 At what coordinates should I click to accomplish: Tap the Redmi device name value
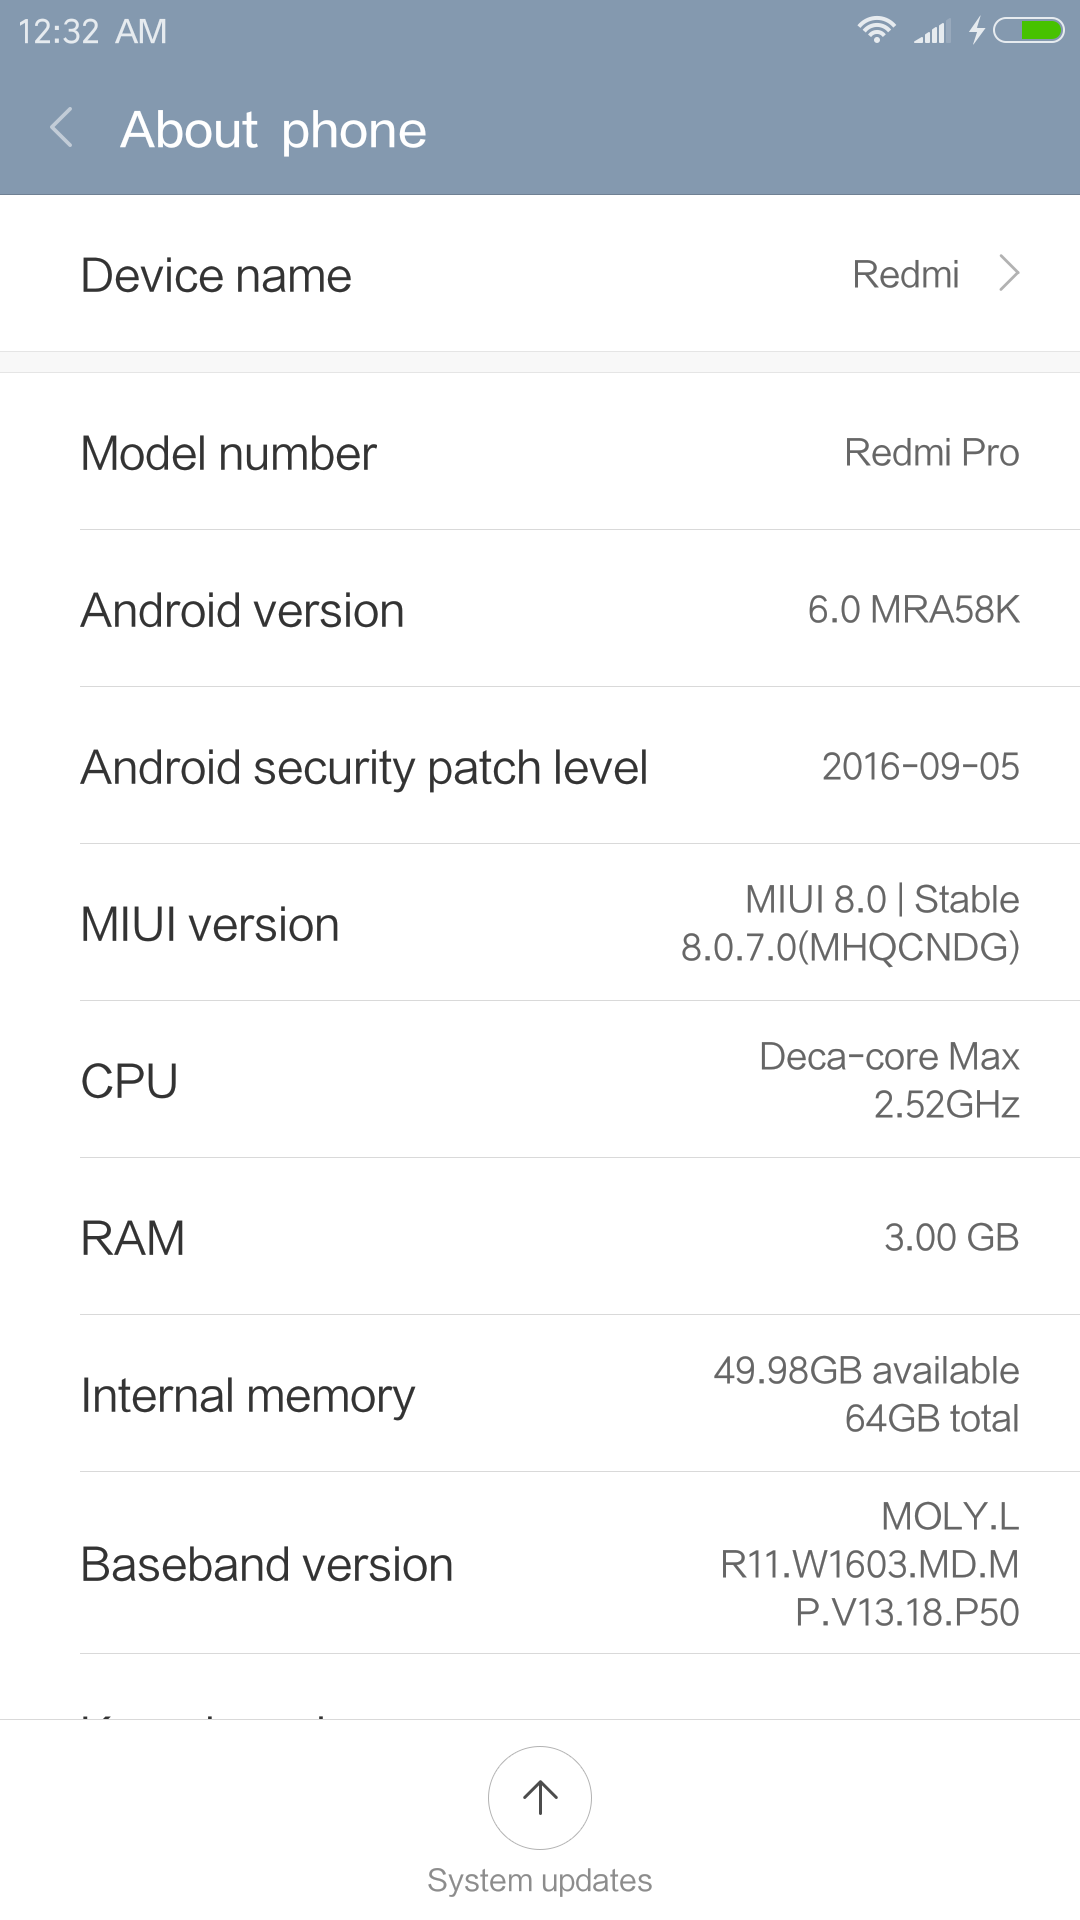(905, 274)
